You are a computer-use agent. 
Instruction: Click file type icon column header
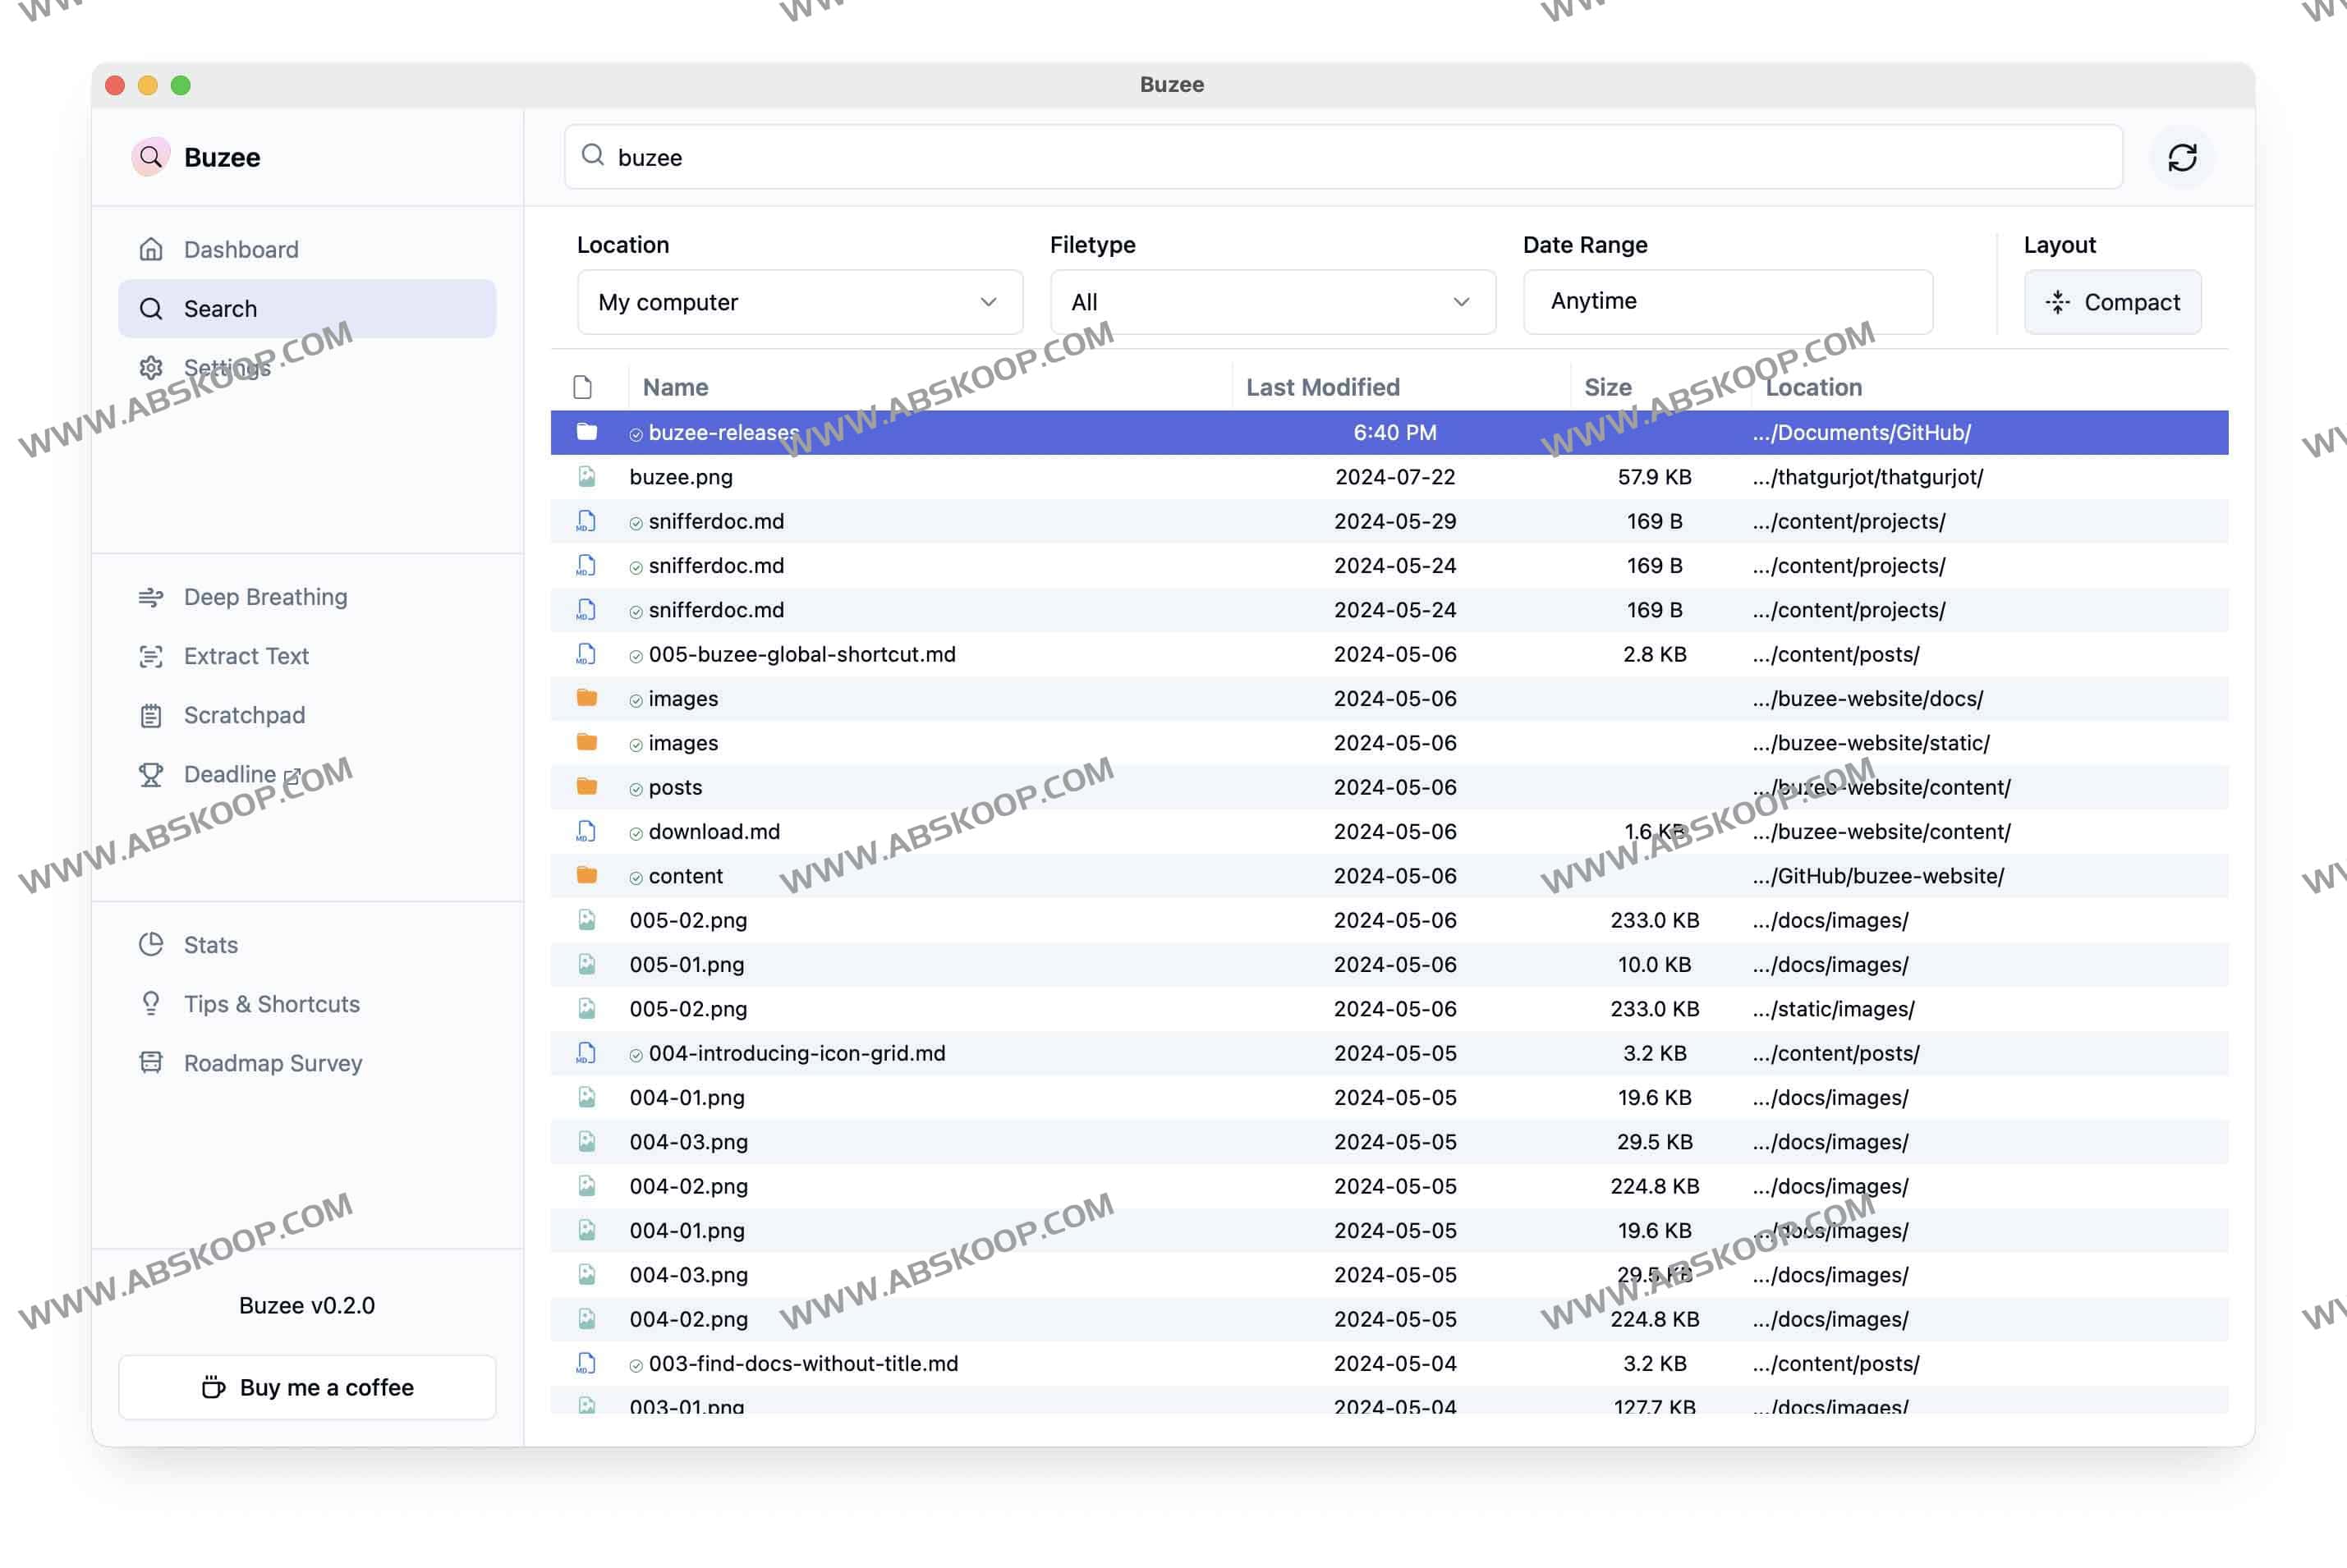point(583,387)
